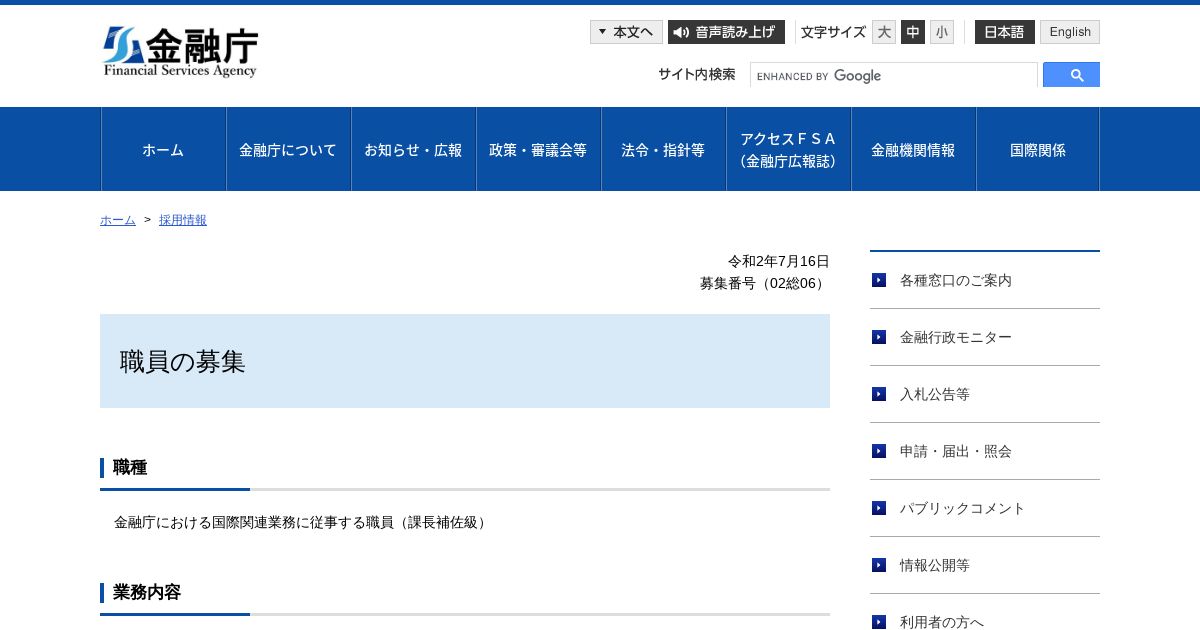Open the 入札公告等 sidebar link

coord(935,394)
